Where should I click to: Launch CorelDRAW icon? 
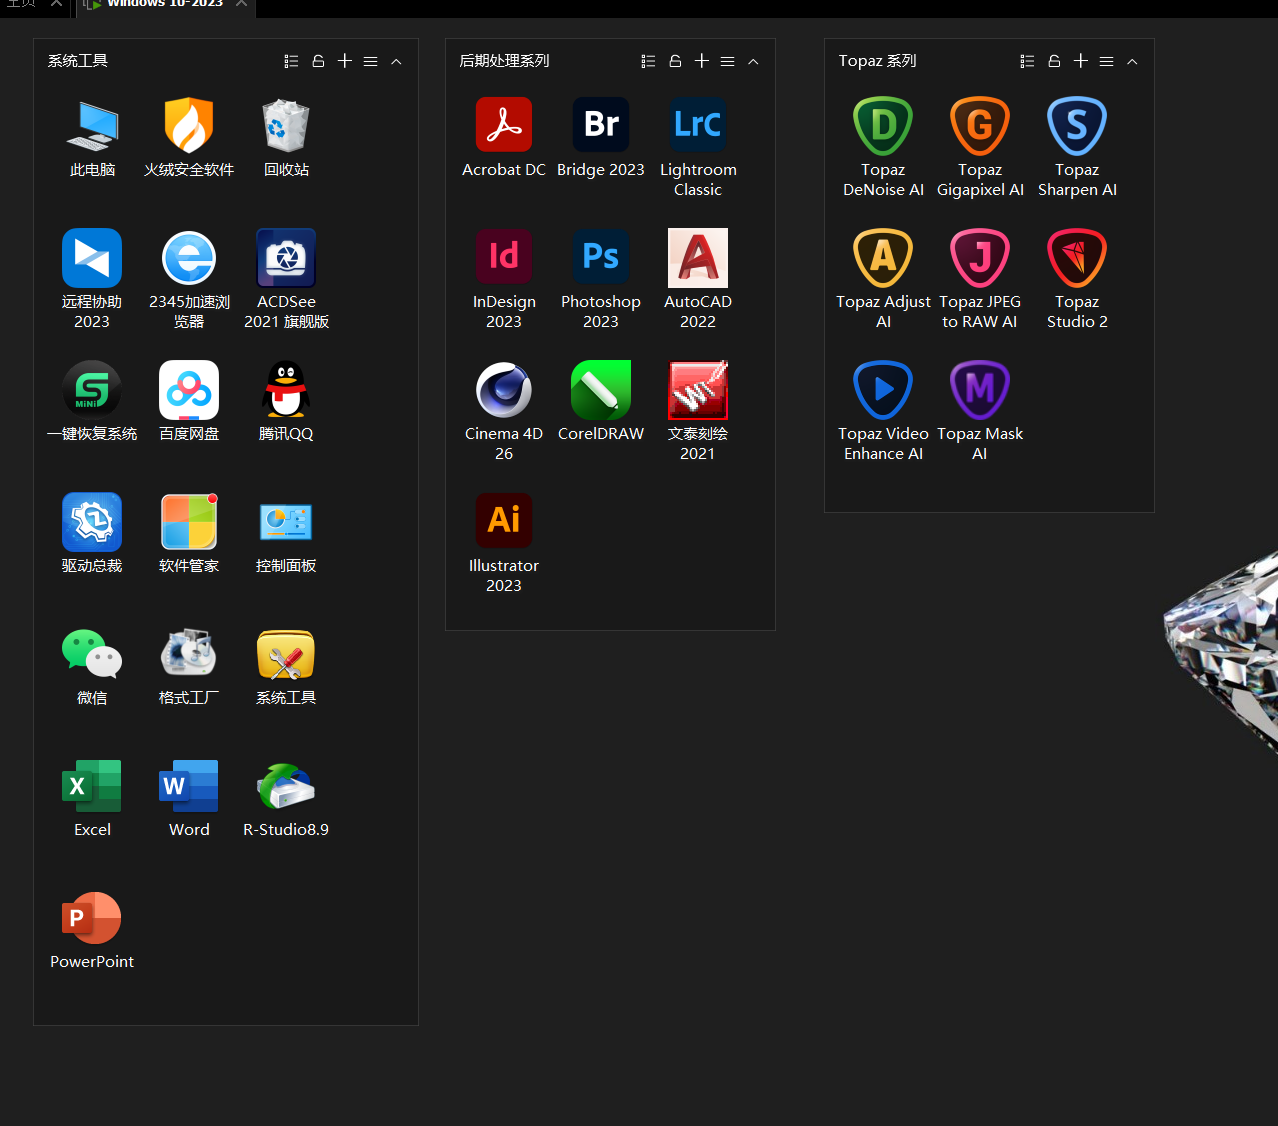pos(601,390)
